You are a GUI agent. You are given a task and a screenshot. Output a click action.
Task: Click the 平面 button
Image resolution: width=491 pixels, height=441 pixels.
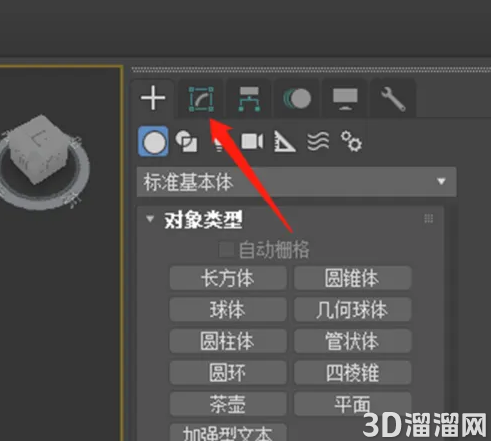[352, 404]
